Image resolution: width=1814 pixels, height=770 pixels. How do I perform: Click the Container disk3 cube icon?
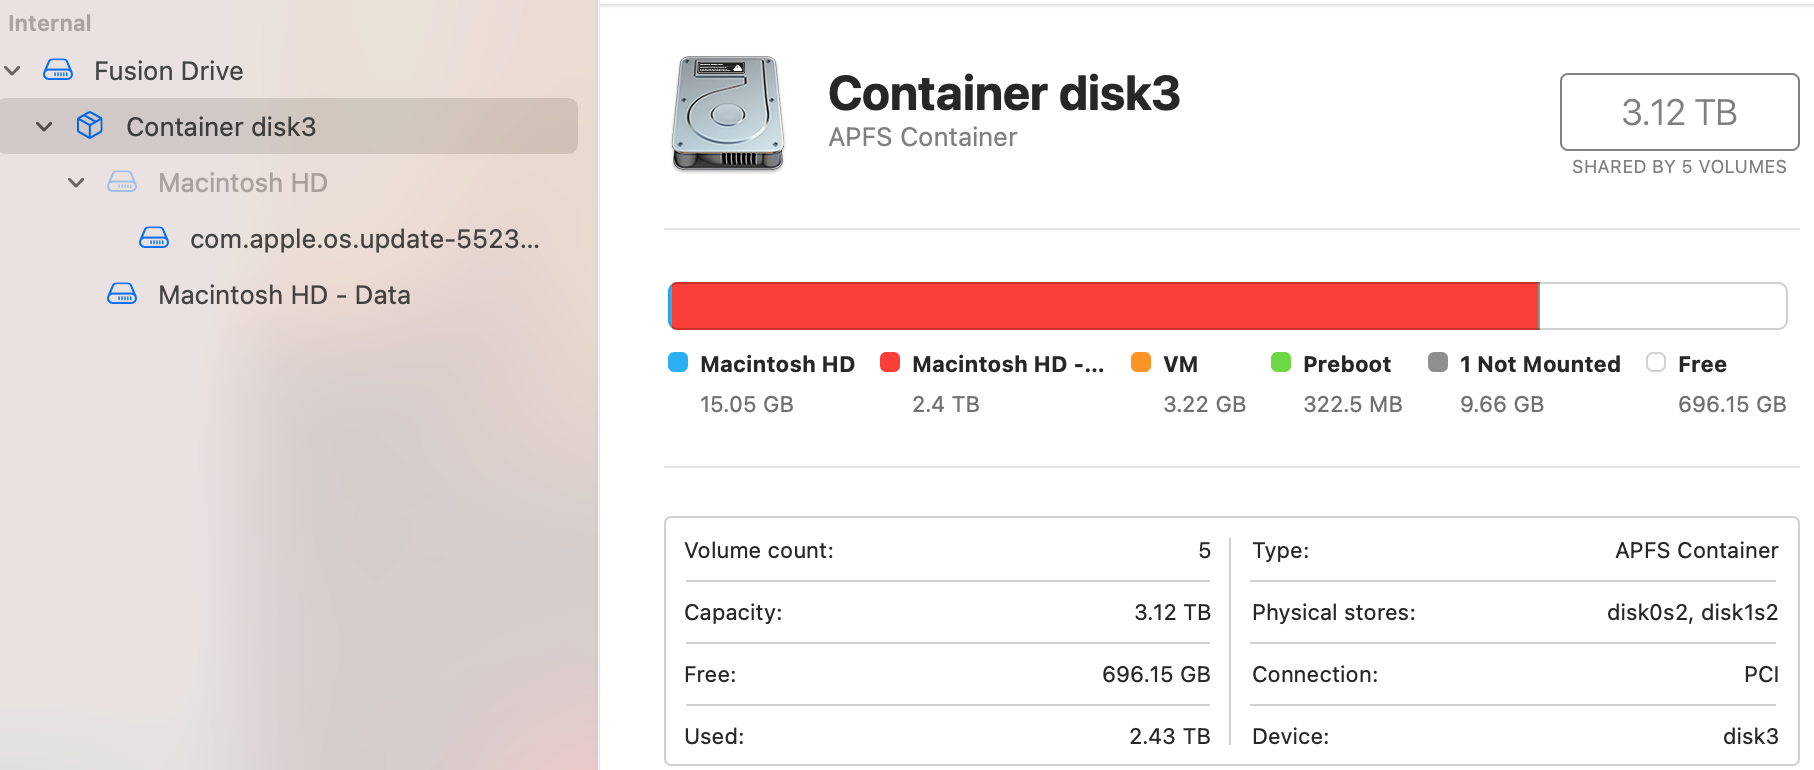pos(90,126)
